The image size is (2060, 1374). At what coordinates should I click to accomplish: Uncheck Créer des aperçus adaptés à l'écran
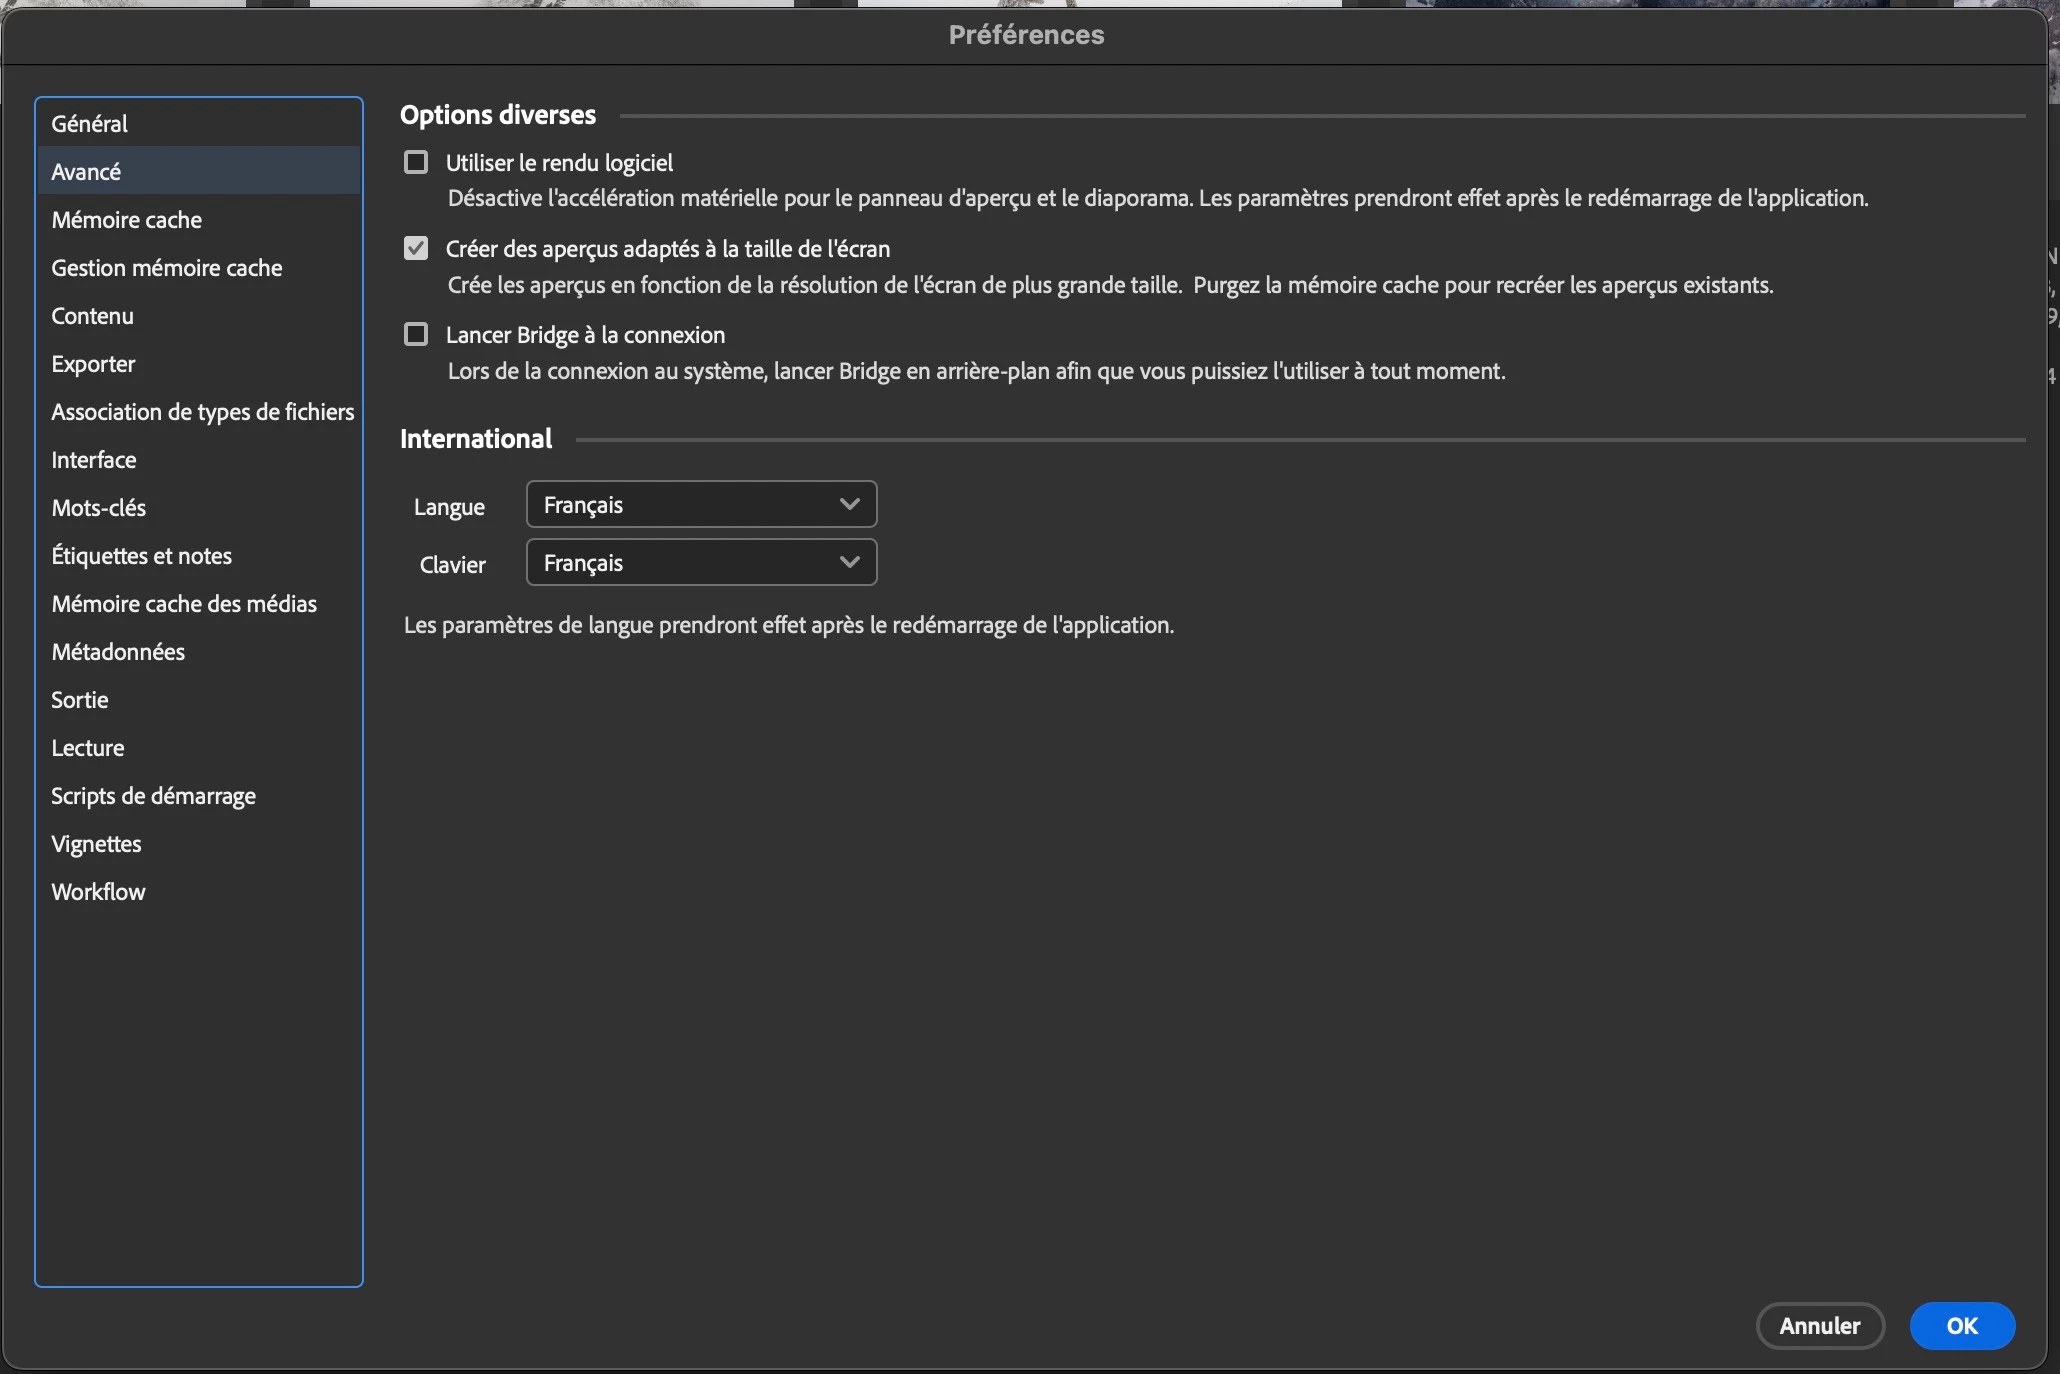(x=416, y=248)
